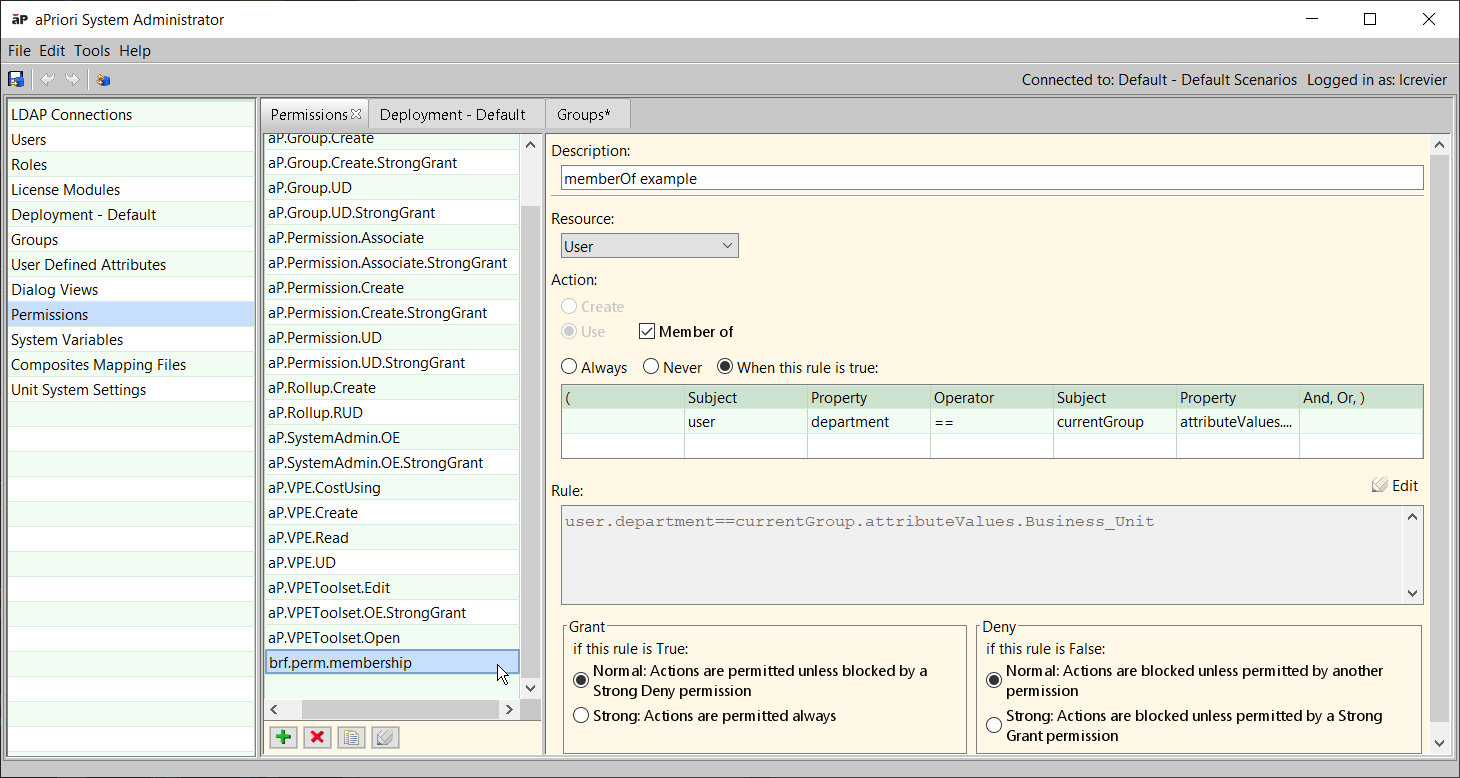
Task: Delete permission using the red X icon
Action: pos(318,737)
